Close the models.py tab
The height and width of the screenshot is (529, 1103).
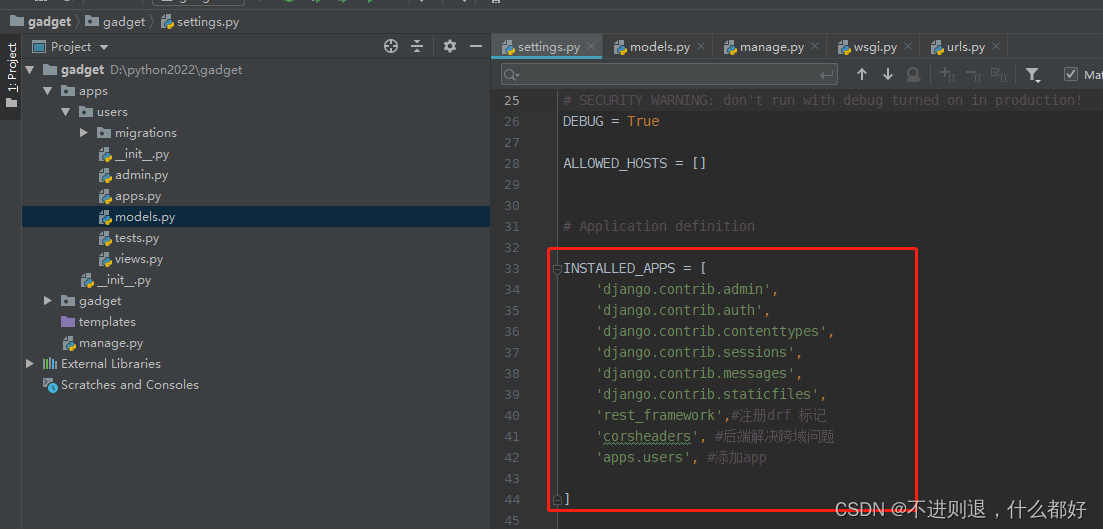[701, 47]
